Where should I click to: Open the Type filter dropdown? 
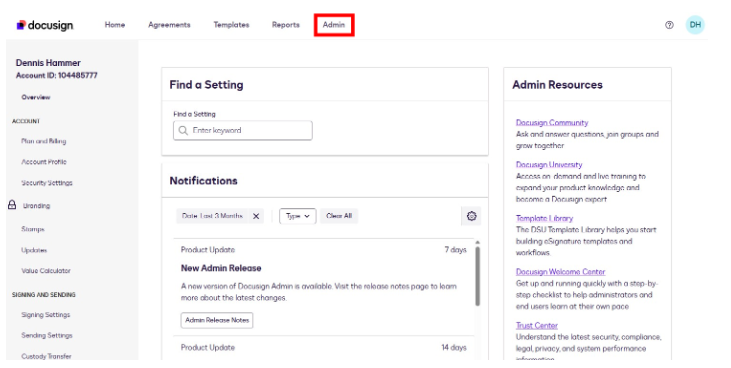pos(297,216)
